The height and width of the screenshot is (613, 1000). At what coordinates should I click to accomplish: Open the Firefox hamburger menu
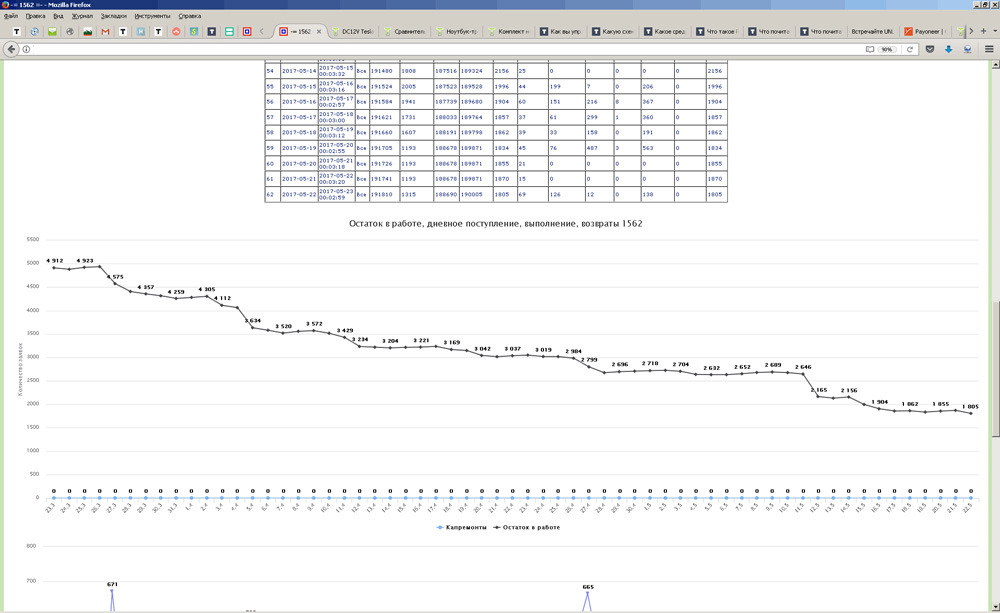pos(988,49)
